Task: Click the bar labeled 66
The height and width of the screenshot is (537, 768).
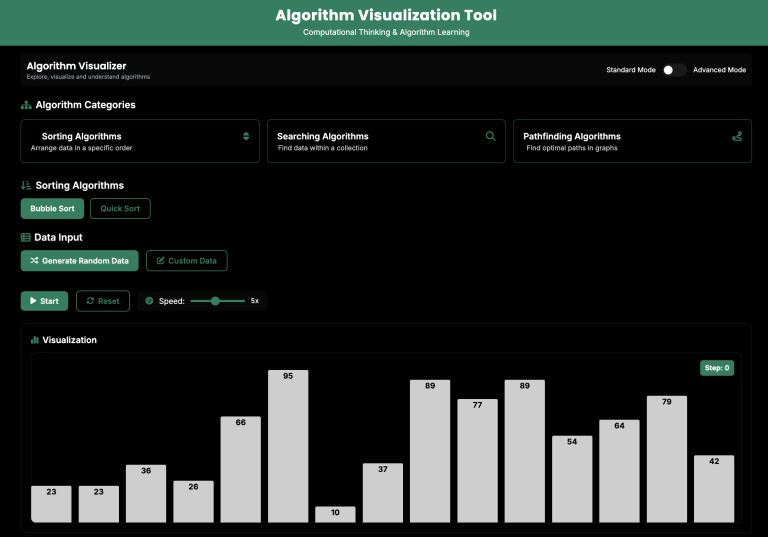Action: pyautogui.click(x=240, y=469)
